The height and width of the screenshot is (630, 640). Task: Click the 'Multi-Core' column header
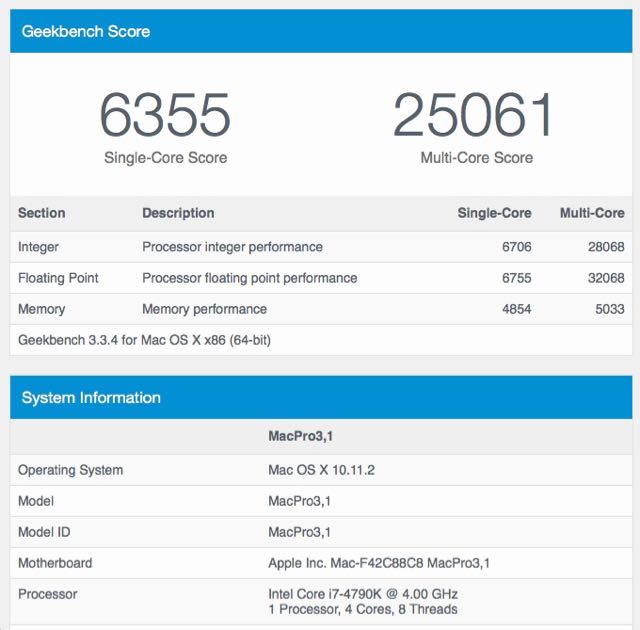tap(592, 213)
